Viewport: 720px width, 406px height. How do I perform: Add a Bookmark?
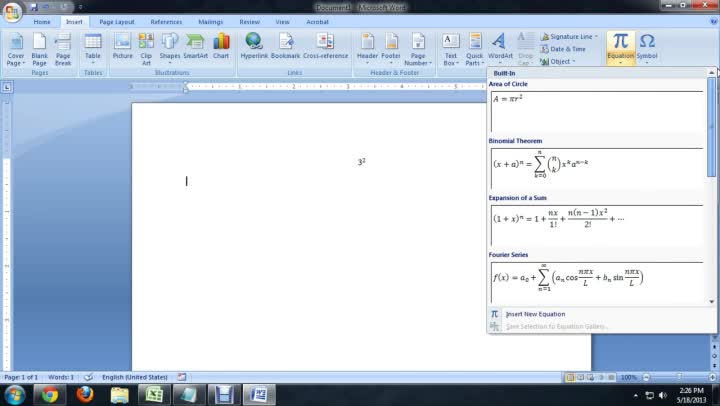pos(285,45)
